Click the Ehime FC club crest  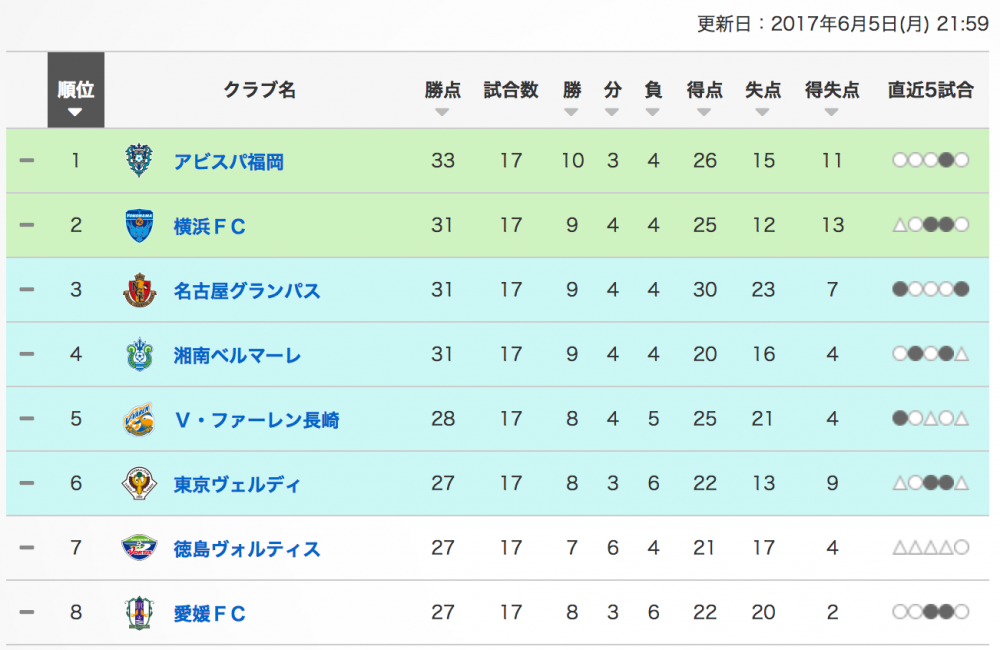click(139, 612)
